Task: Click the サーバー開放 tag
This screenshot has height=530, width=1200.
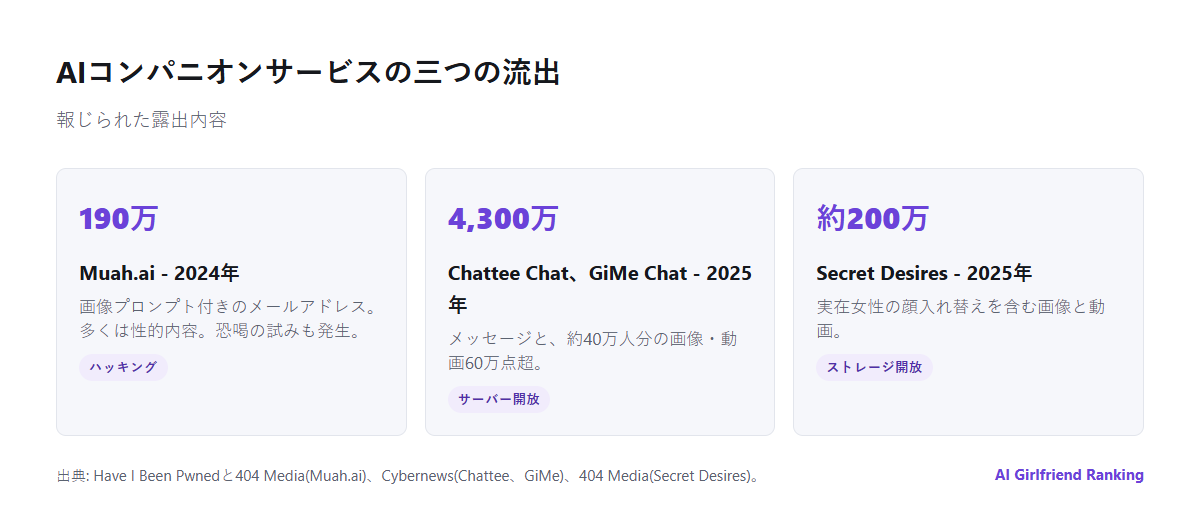Action: 499,399
